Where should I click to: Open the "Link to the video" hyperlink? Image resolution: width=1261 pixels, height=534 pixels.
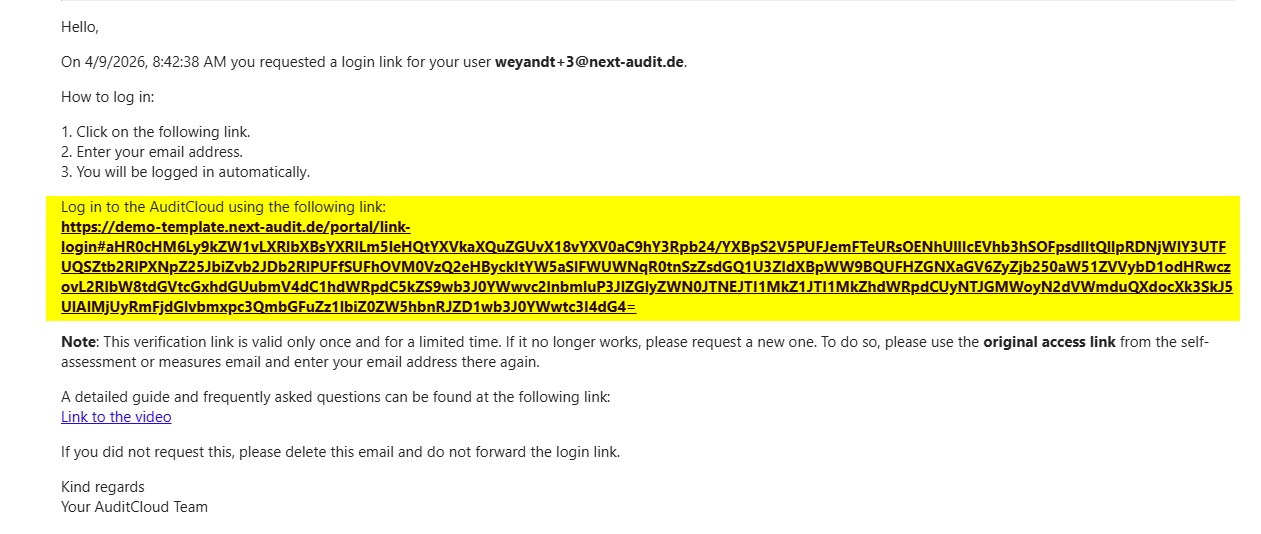(x=116, y=417)
